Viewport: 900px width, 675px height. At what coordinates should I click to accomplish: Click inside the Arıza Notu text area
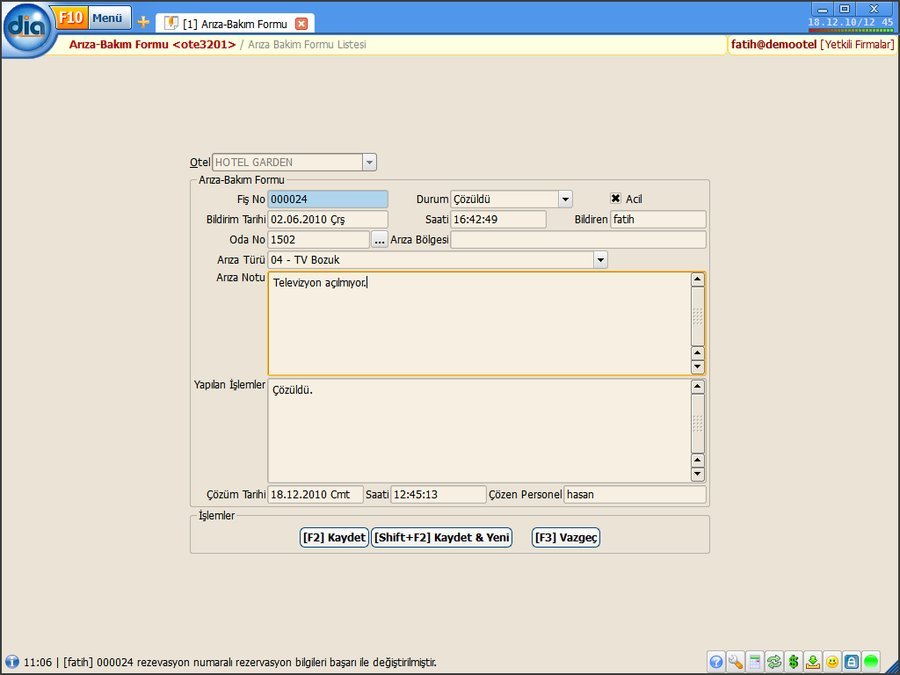[479, 324]
